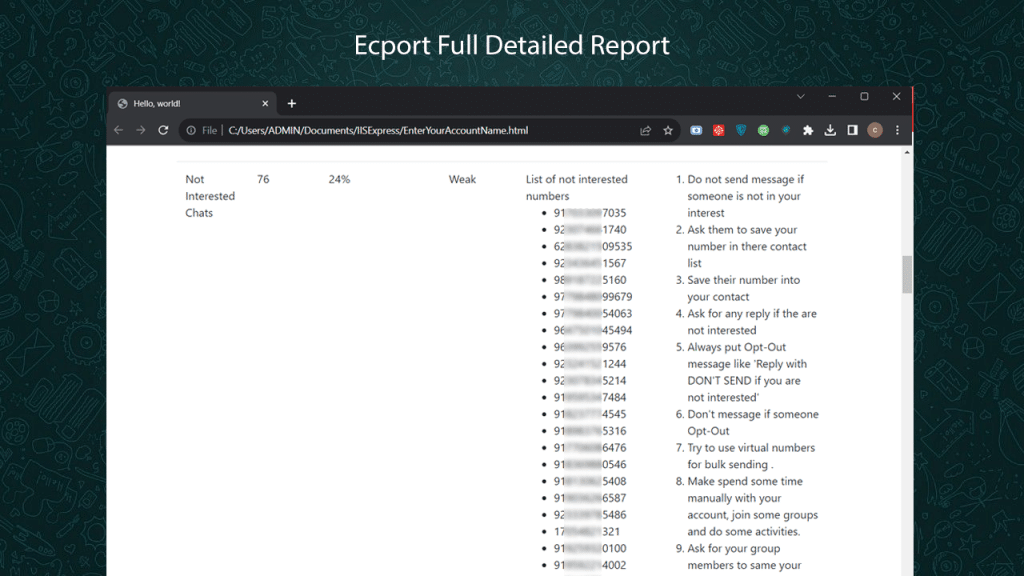Open the Chrome profile avatar
Viewport: 1024px width, 576px height.
[x=875, y=130]
